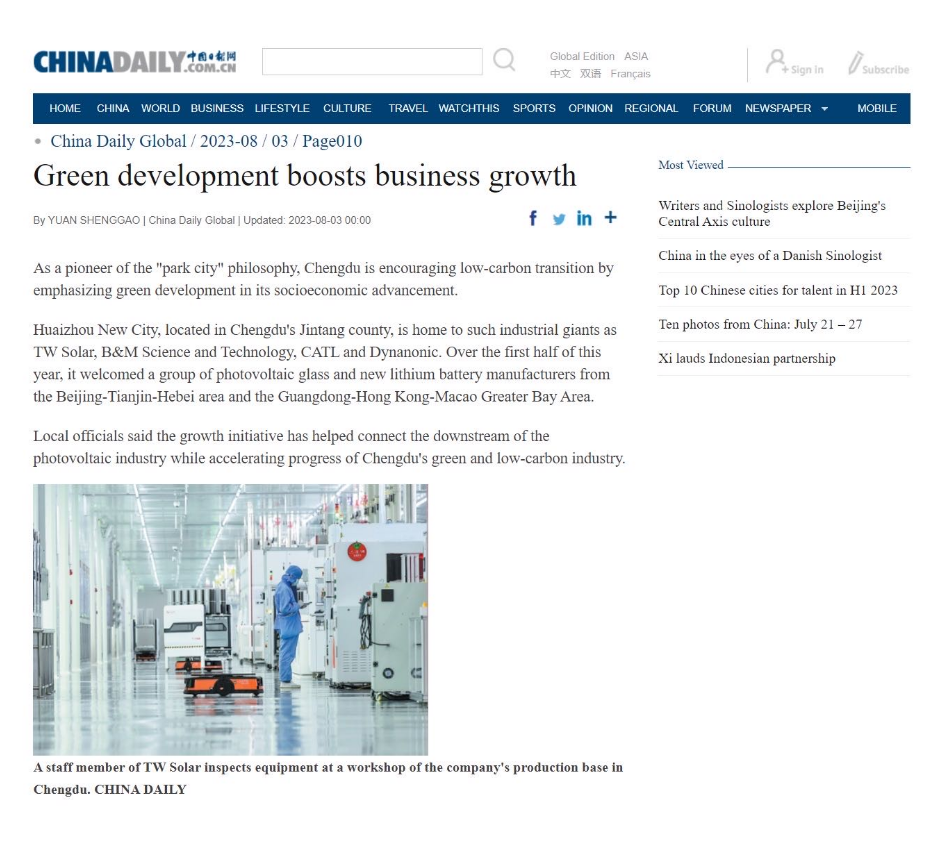Go to the Culture section
Image resolution: width=940 pixels, height=868 pixels.
[347, 108]
